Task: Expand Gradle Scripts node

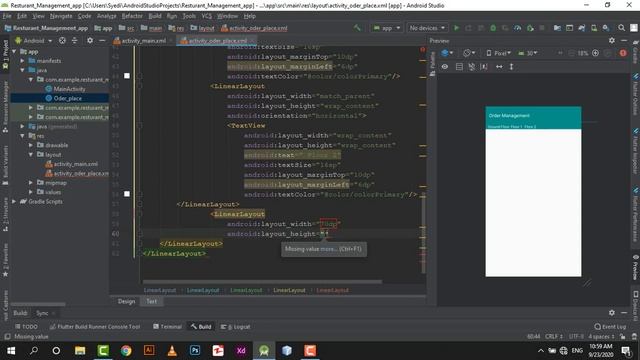Action: pos(15,202)
